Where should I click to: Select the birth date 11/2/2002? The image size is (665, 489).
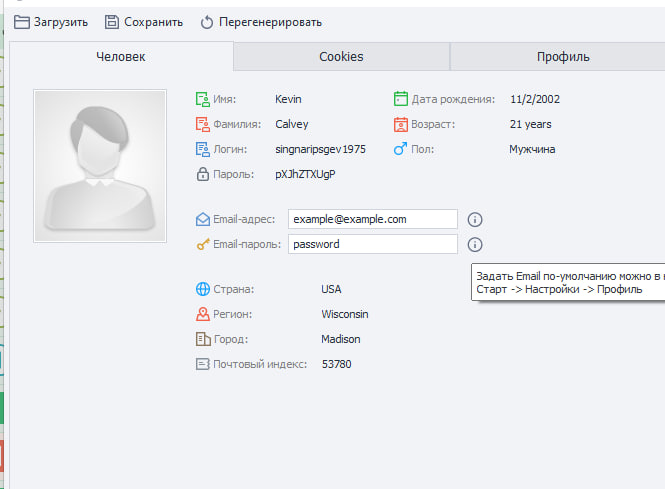coord(535,99)
